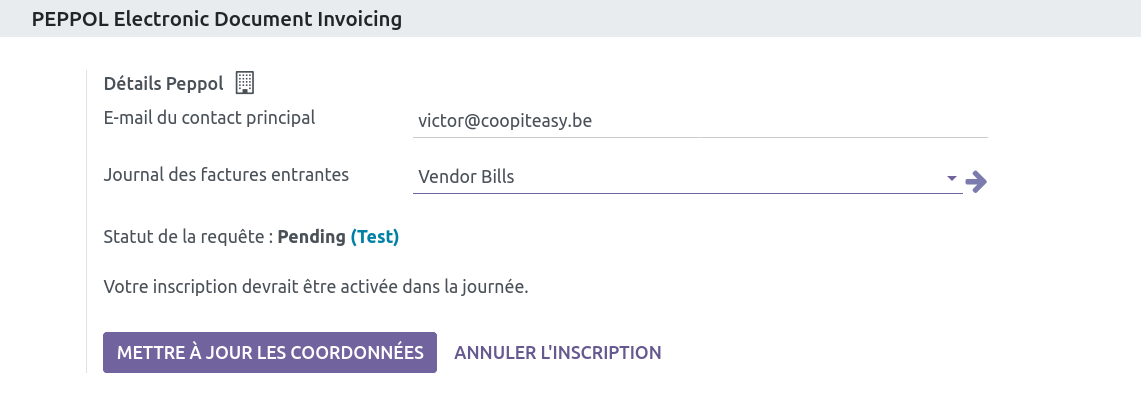1141x404 pixels.
Task: Click the bold Pending status text
Action: point(311,237)
